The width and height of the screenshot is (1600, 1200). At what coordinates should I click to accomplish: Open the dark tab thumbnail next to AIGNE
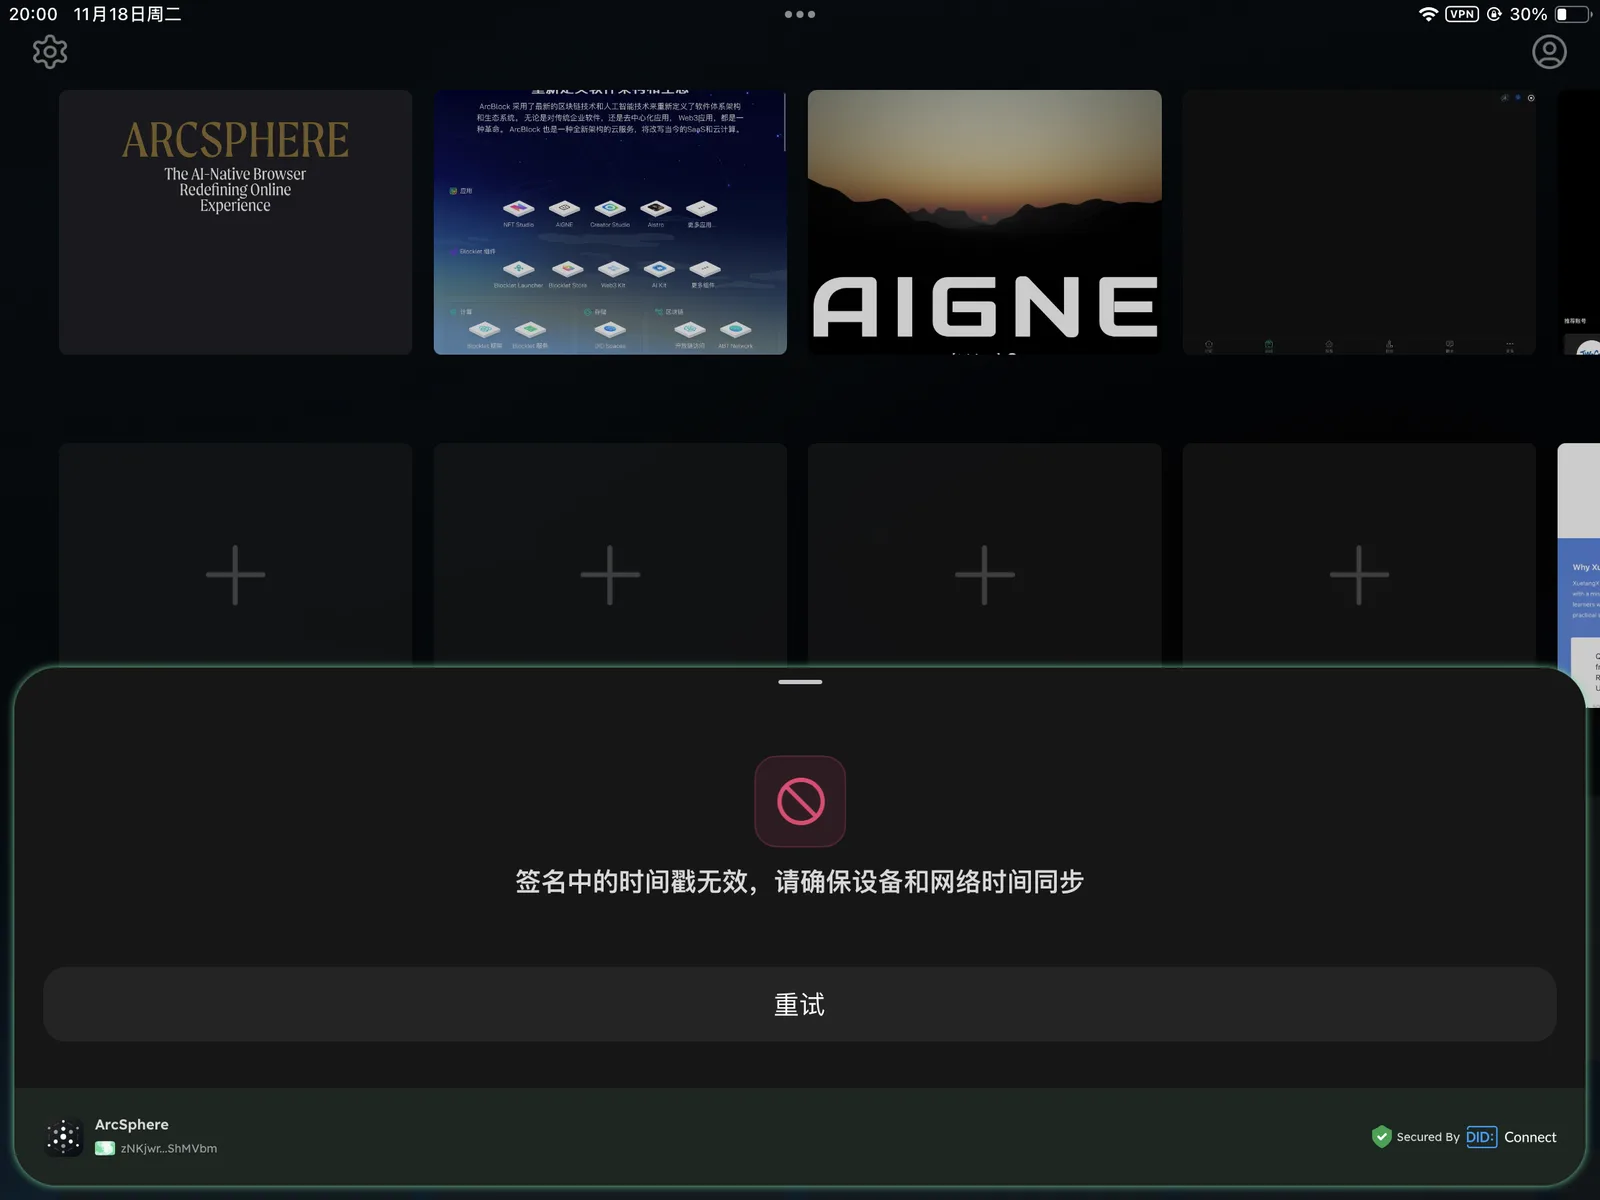coord(1359,222)
